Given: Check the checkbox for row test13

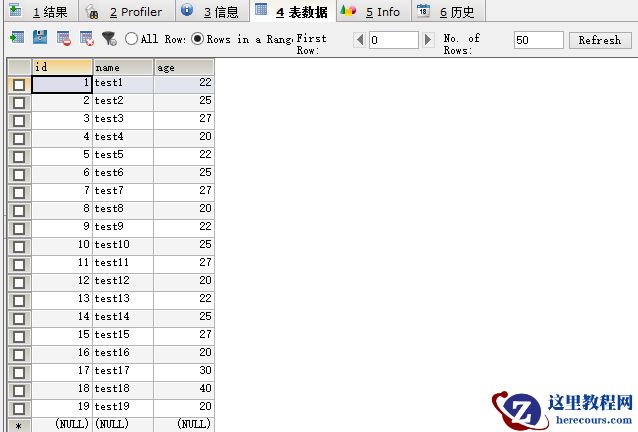Looking at the screenshot, I should pyautogui.click(x=19, y=301).
